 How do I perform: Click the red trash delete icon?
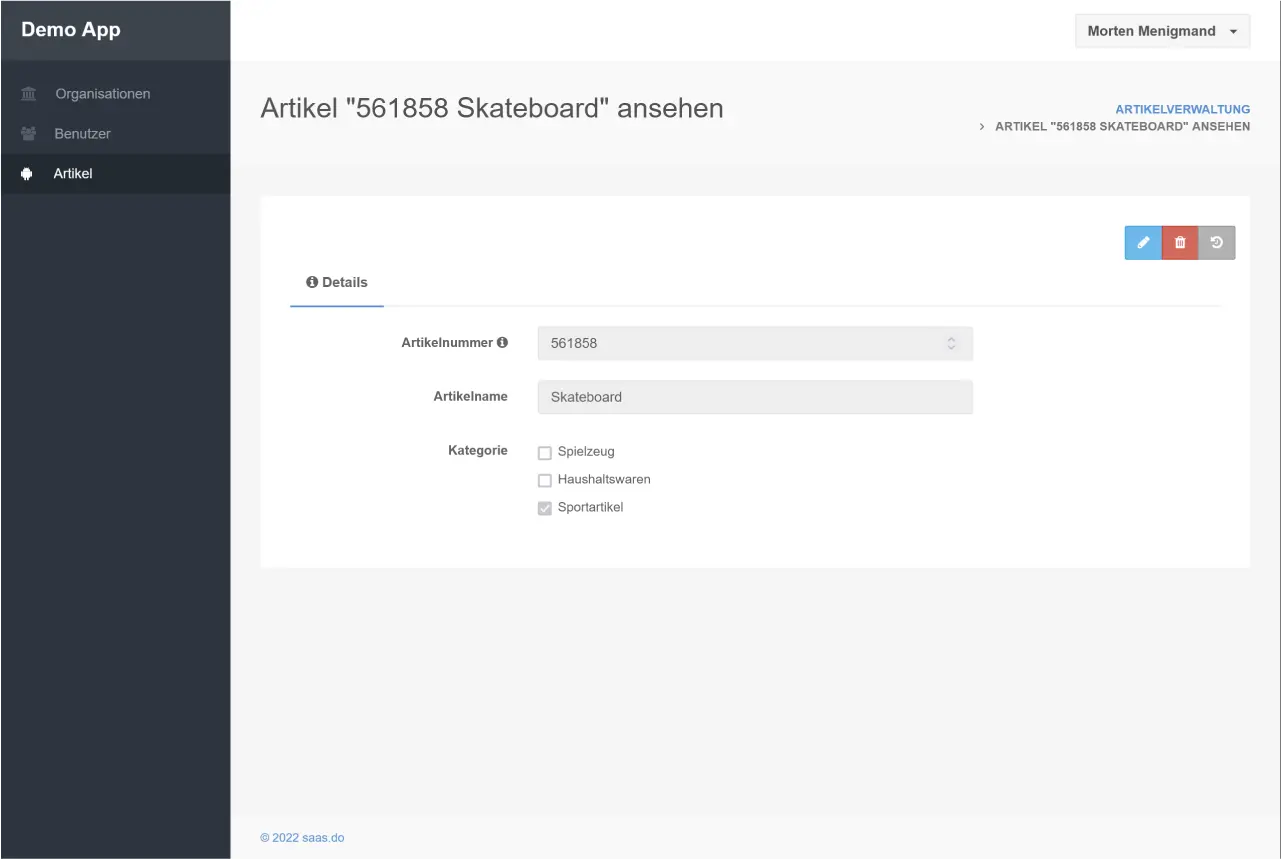1180,243
